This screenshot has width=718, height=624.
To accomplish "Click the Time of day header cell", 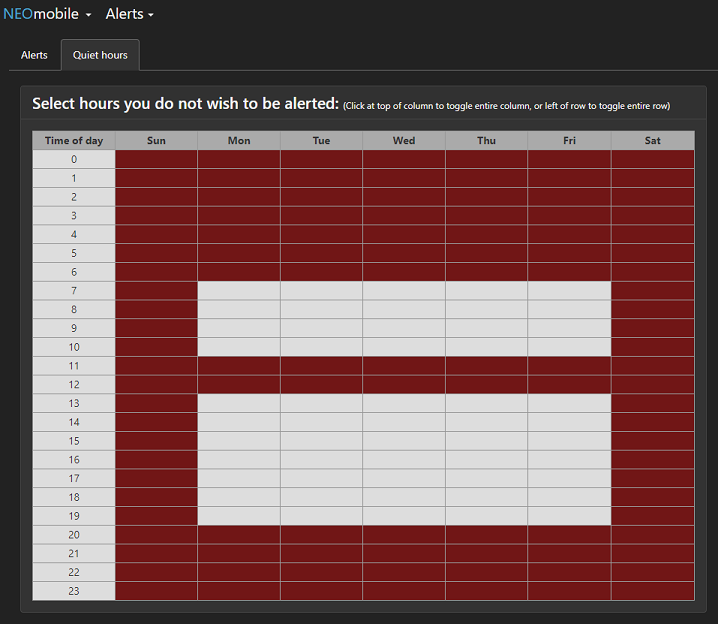I will tap(74, 141).
